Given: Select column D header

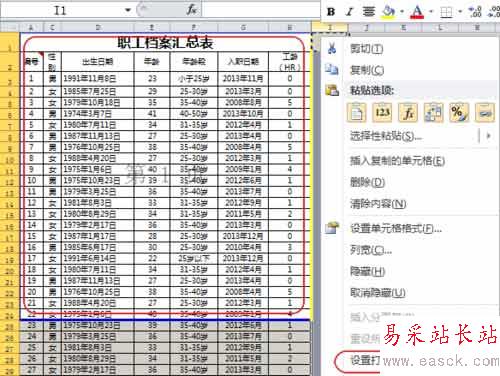Looking at the screenshot, I should [98, 27].
